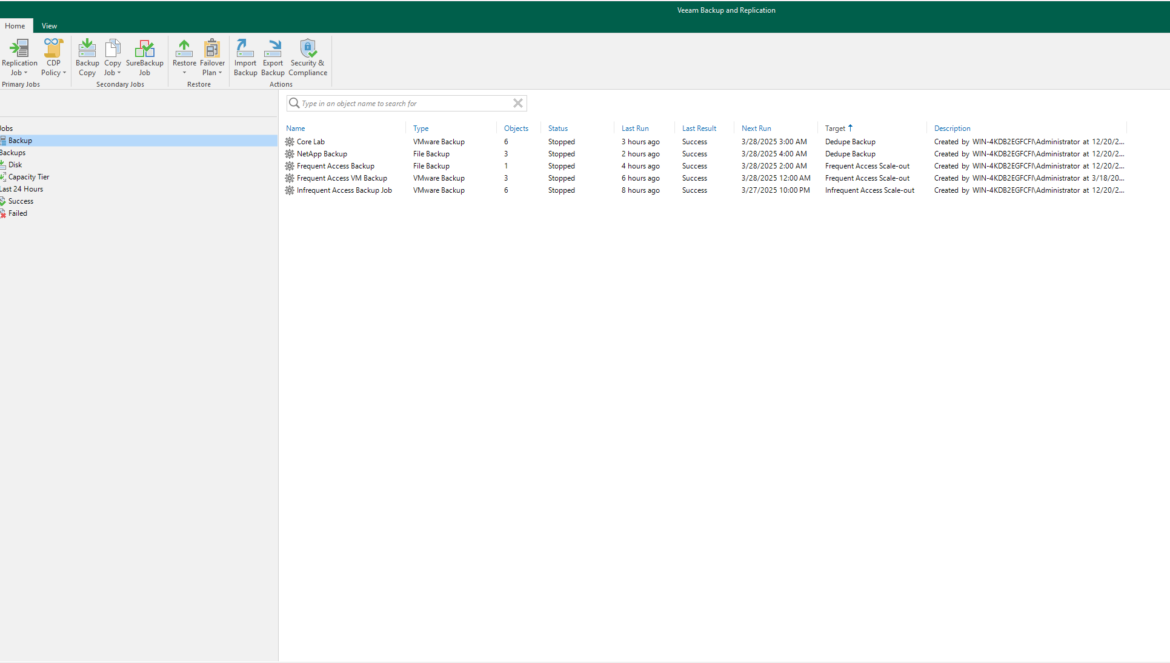
Task: Switch to the View ribbon tab
Action: [49, 25]
